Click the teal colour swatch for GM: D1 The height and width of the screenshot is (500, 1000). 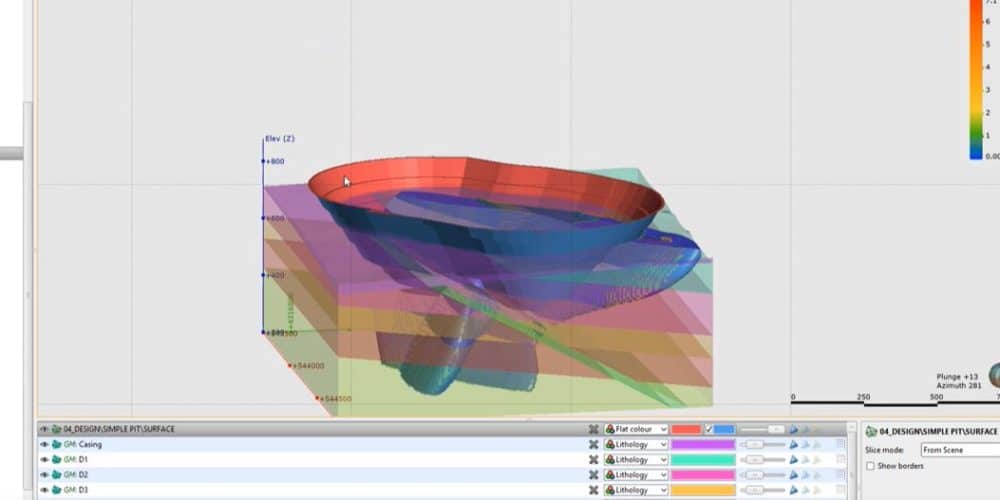(703, 460)
